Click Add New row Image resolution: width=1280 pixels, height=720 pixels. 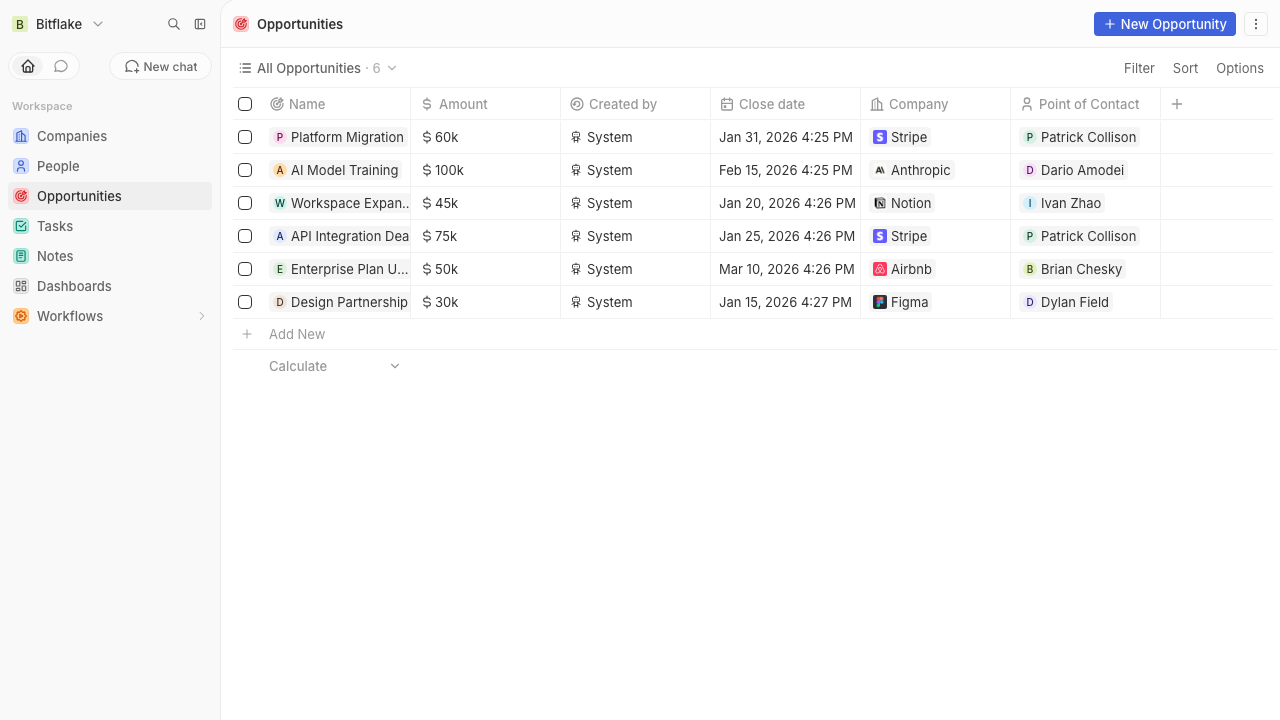pyautogui.click(x=297, y=334)
